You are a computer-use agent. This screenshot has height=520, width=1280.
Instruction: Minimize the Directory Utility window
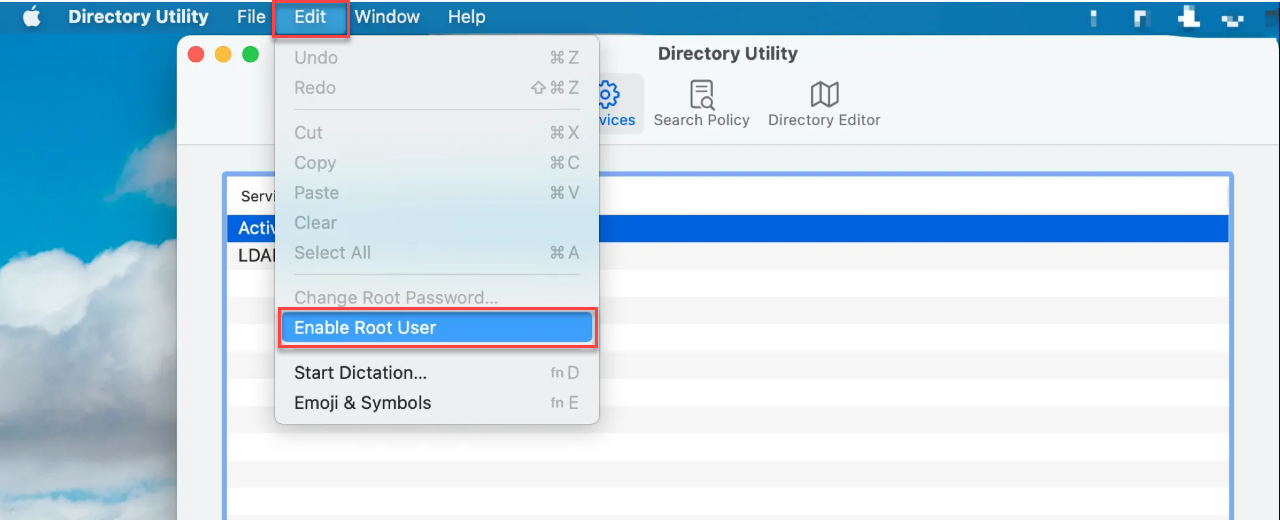tap(223, 54)
